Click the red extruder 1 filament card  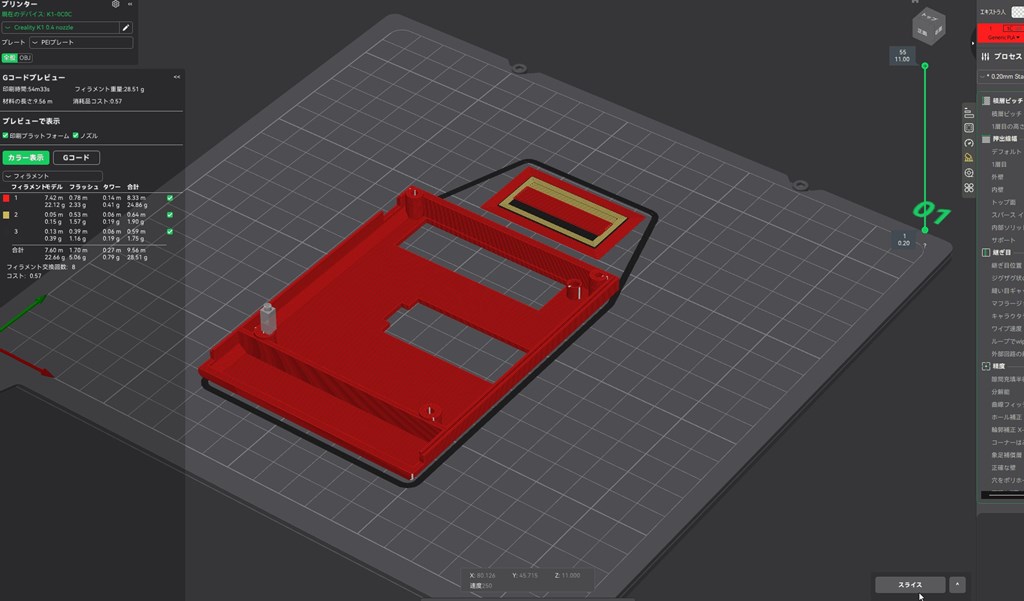pyautogui.click(x=1000, y=33)
